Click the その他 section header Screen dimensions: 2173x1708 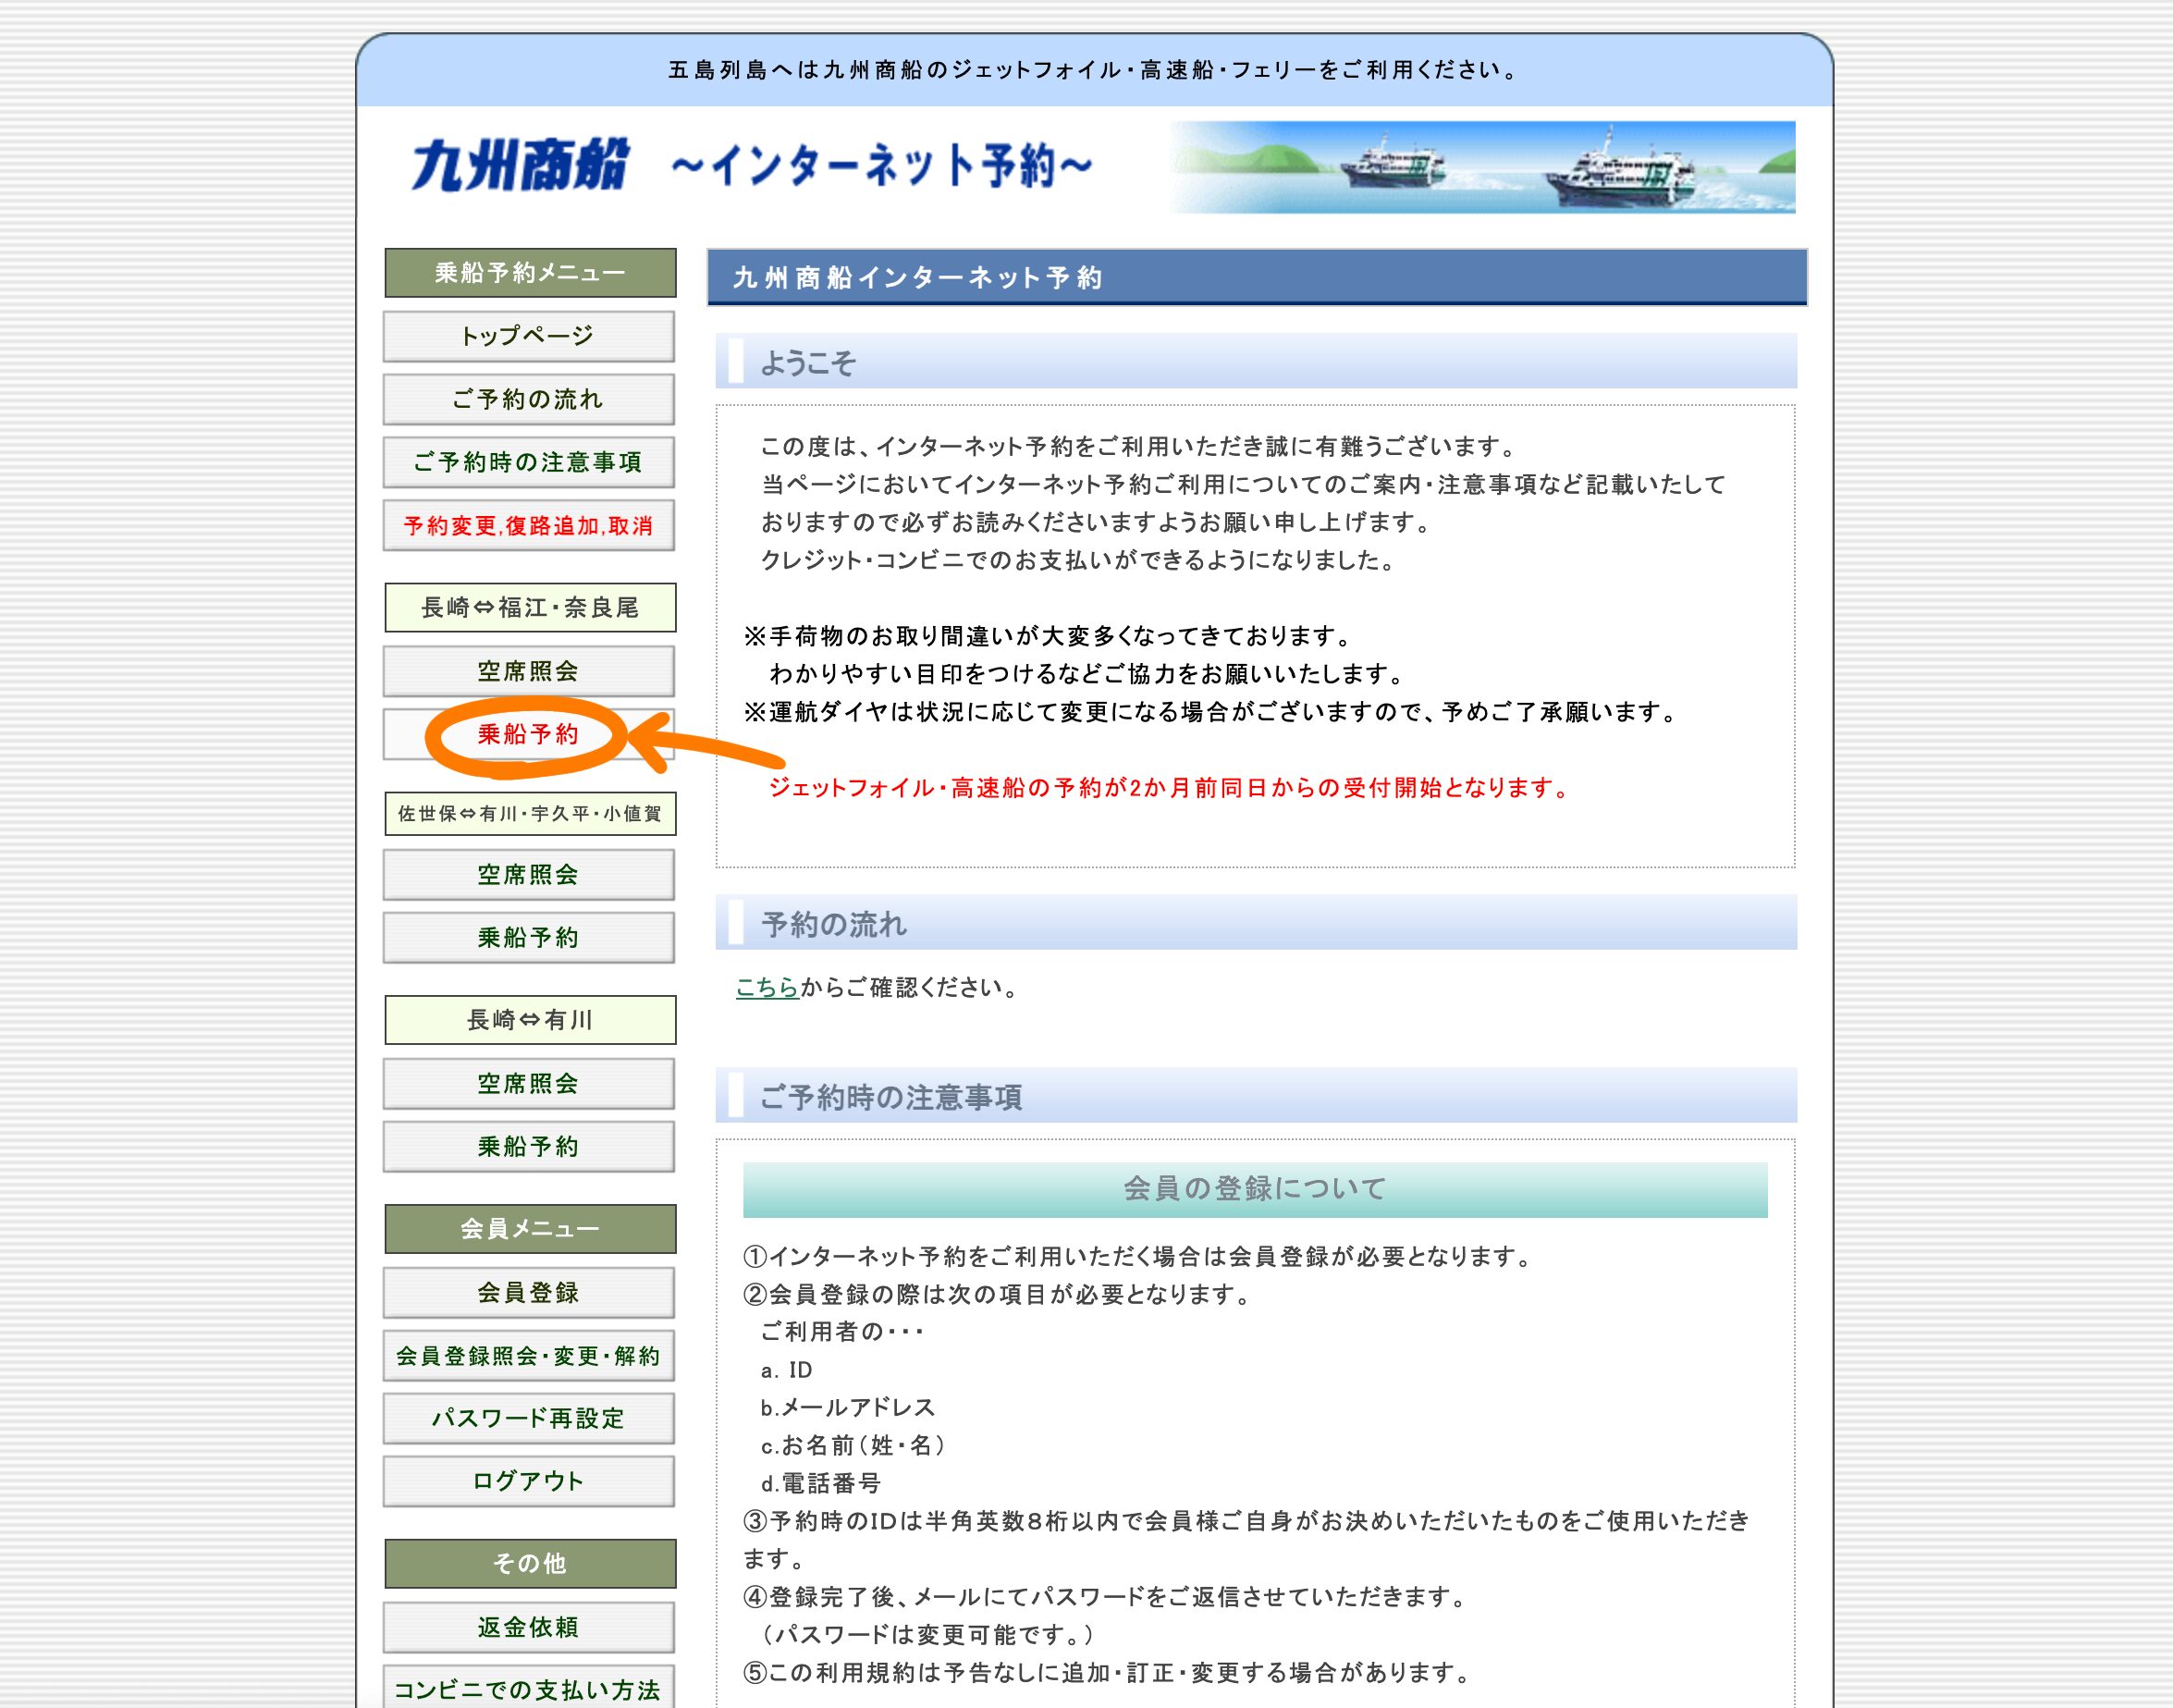click(530, 1564)
